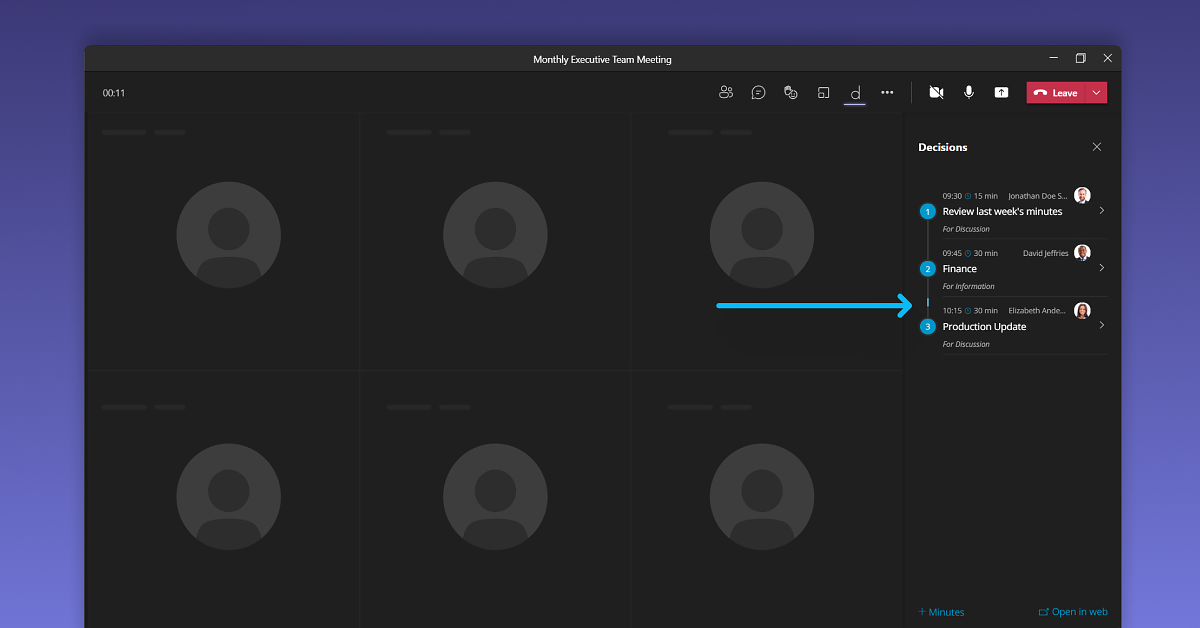Open the meeting chat

coord(758,92)
